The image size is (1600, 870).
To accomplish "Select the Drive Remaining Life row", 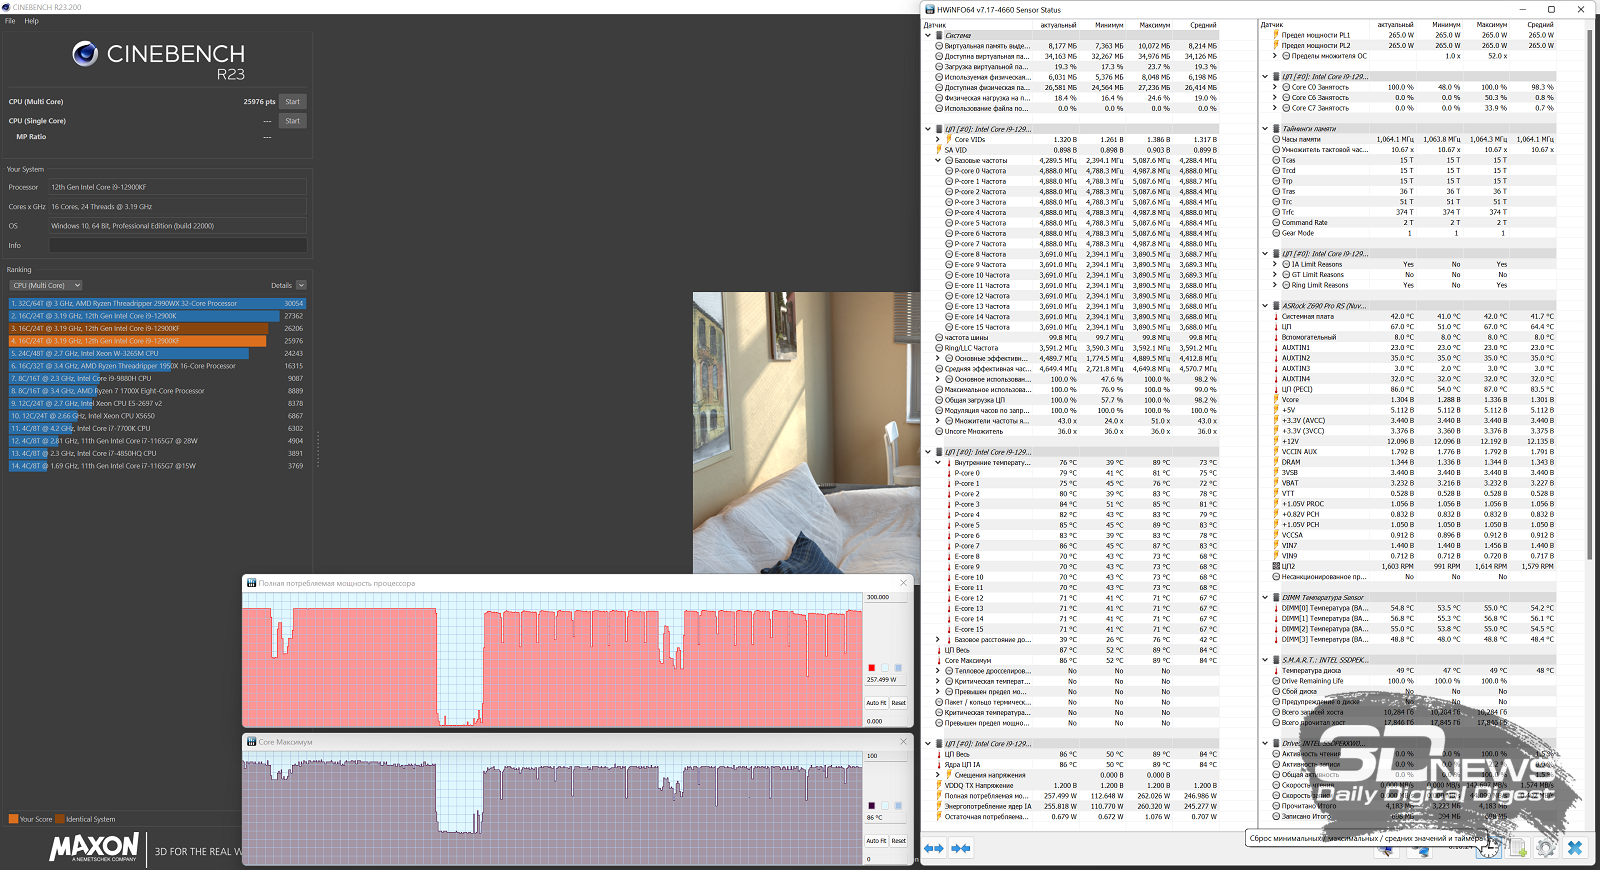I will [x=1414, y=681].
